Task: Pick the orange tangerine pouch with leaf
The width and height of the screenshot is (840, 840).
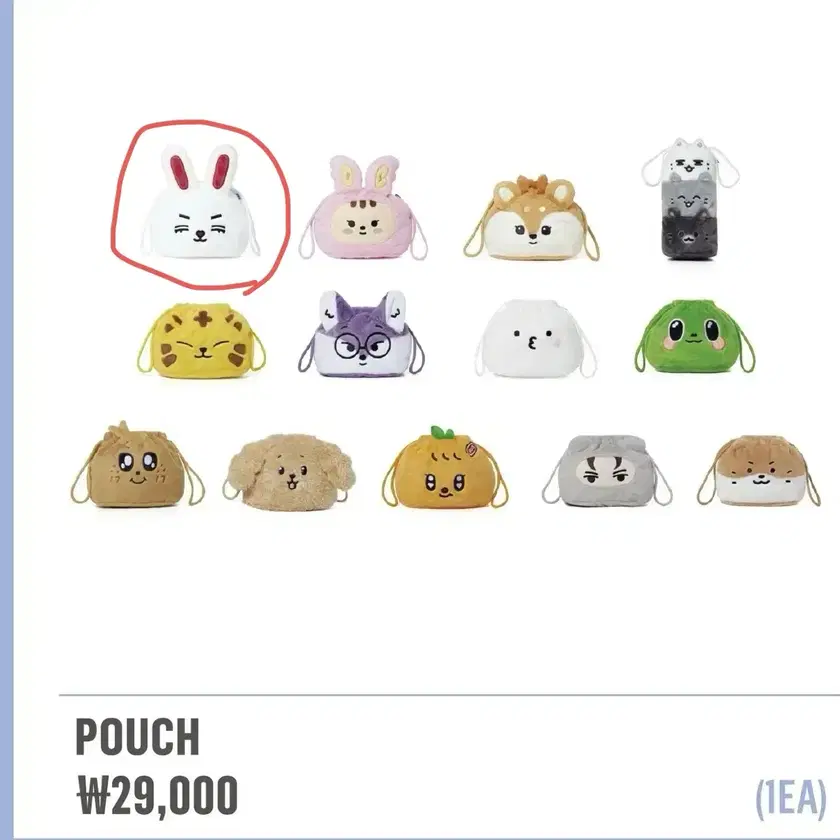Action: 445,467
